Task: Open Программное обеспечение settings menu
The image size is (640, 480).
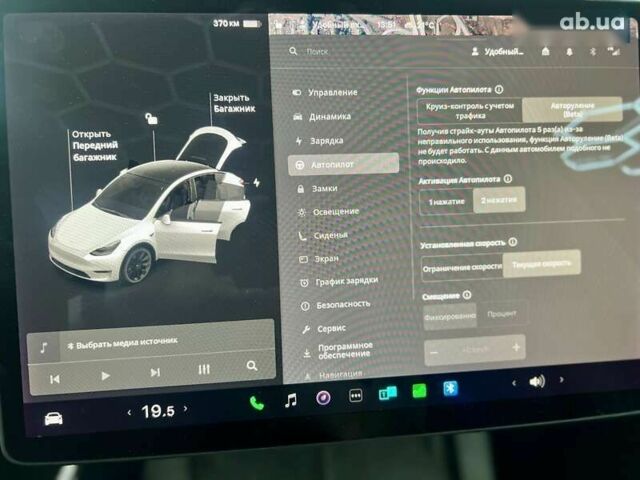Action: pos(339,351)
